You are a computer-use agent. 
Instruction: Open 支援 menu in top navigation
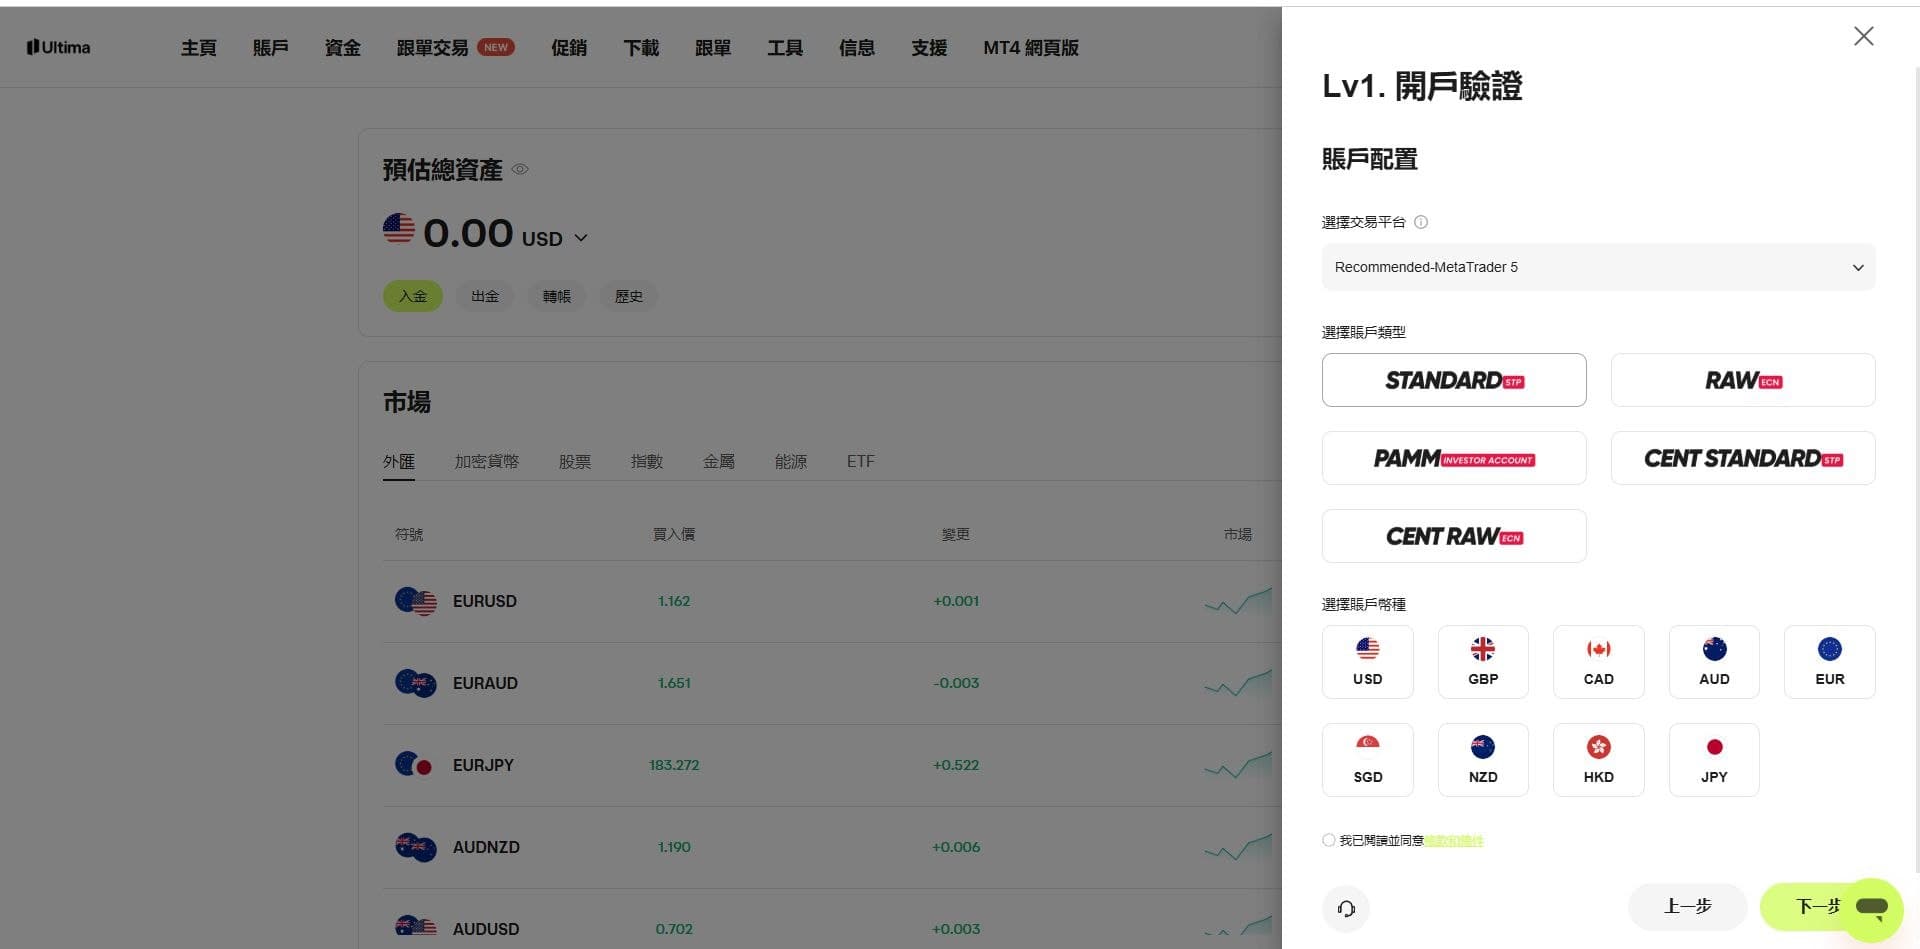[929, 48]
